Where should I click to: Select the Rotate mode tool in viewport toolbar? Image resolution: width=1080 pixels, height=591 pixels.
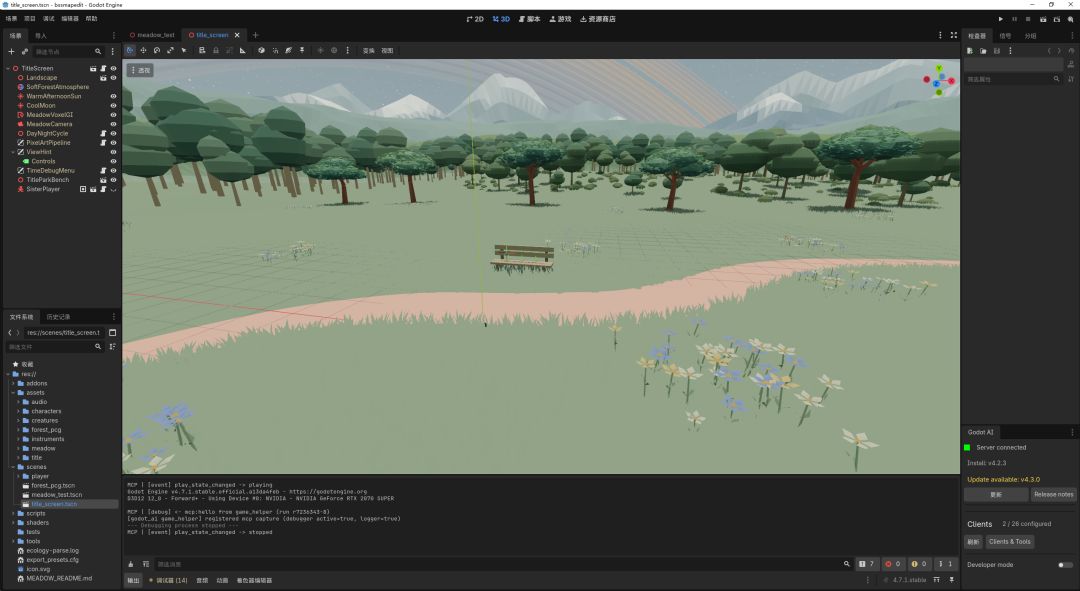pyautogui.click(x=157, y=50)
